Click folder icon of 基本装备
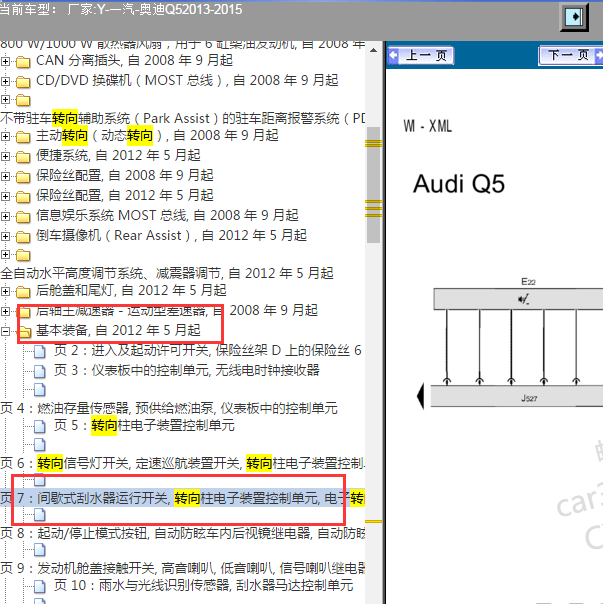Viewport: 603px width, 604px height. point(24,331)
